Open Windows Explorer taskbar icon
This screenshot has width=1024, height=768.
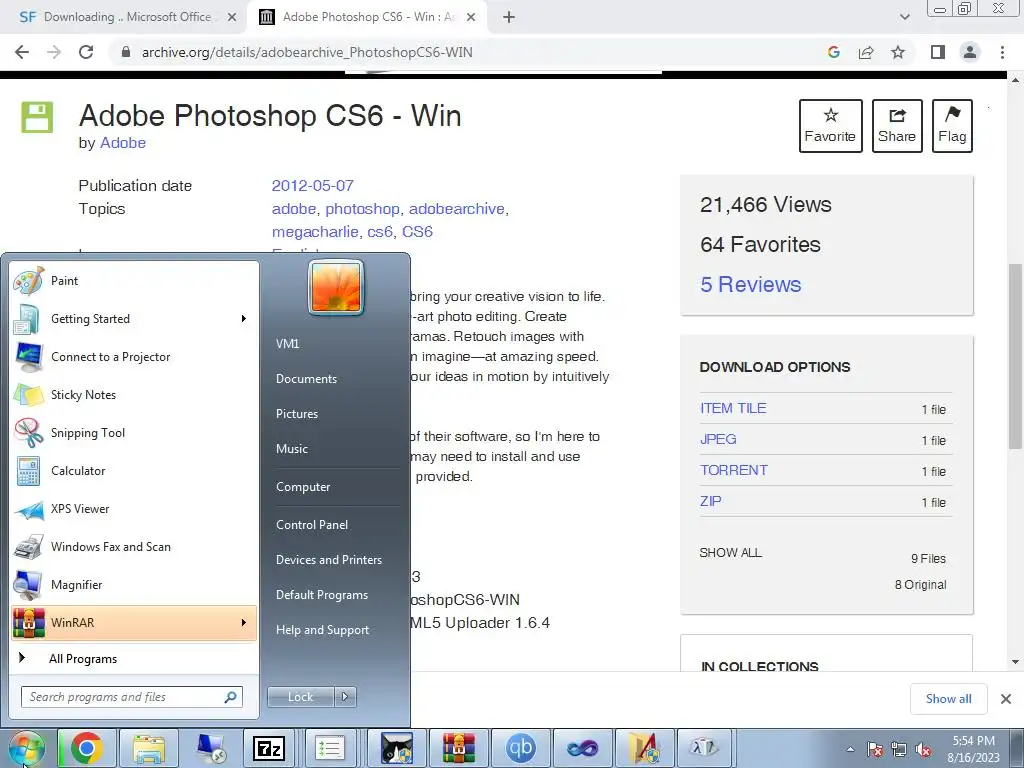coord(149,748)
